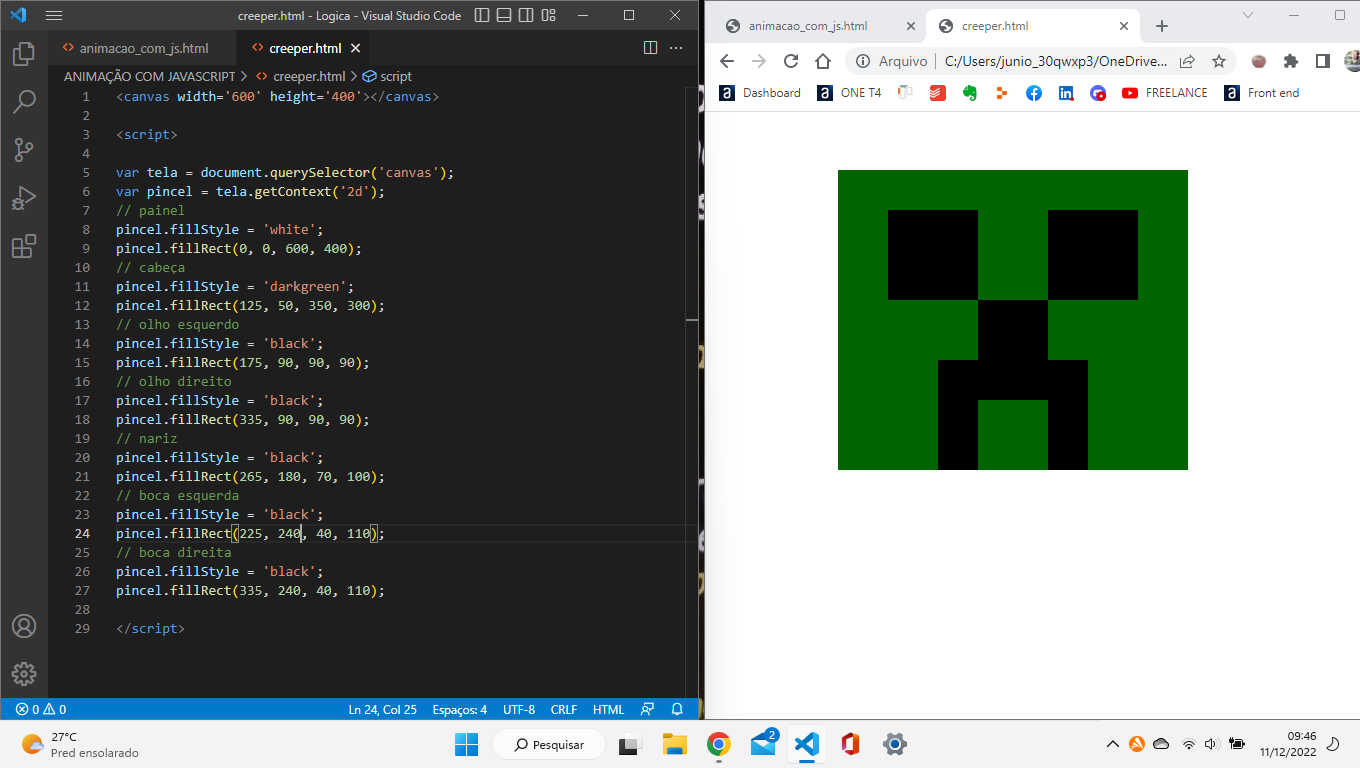Open the Extensions view

(24, 246)
